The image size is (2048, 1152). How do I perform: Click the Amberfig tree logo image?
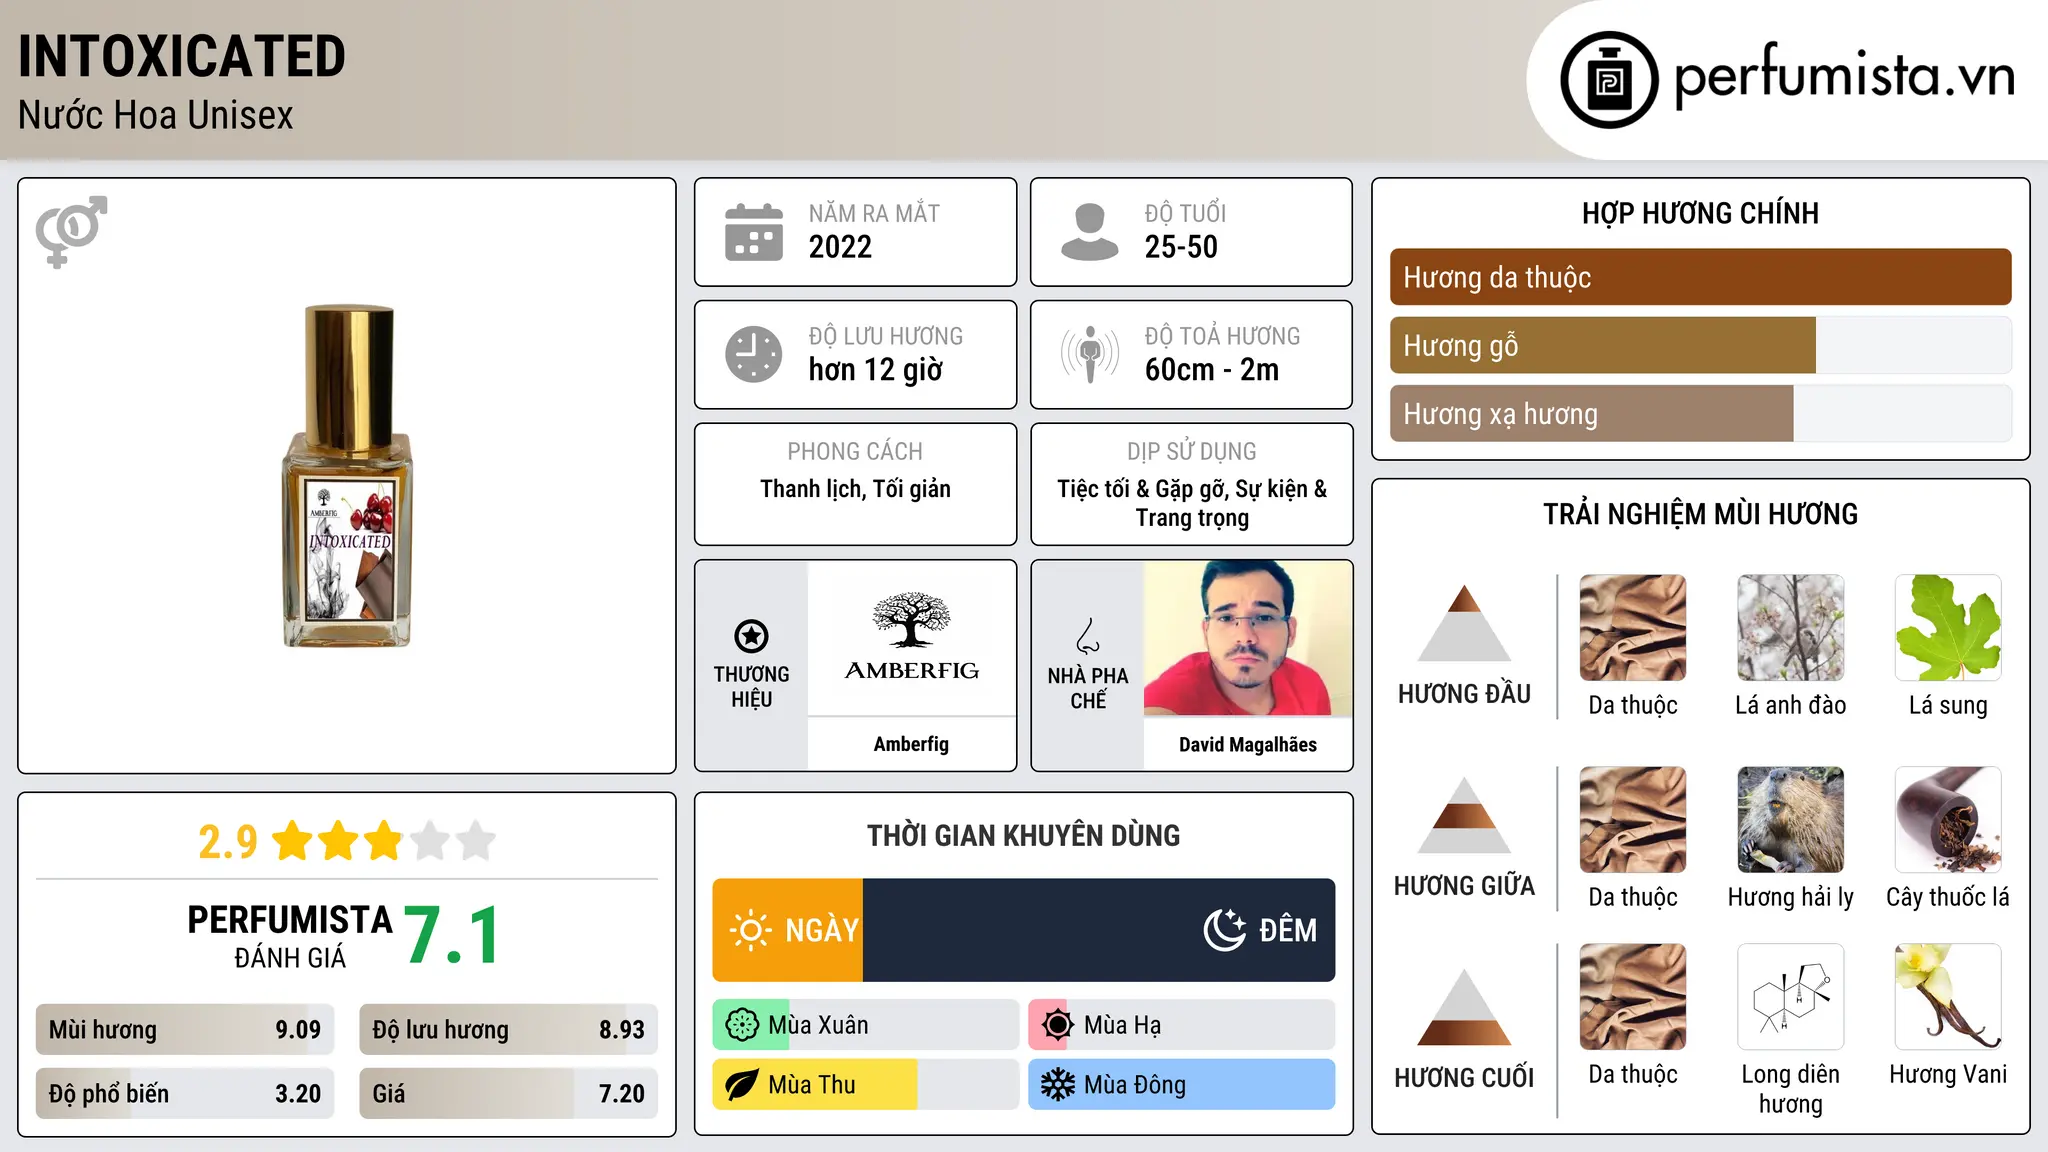pyautogui.click(x=911, y=638)
